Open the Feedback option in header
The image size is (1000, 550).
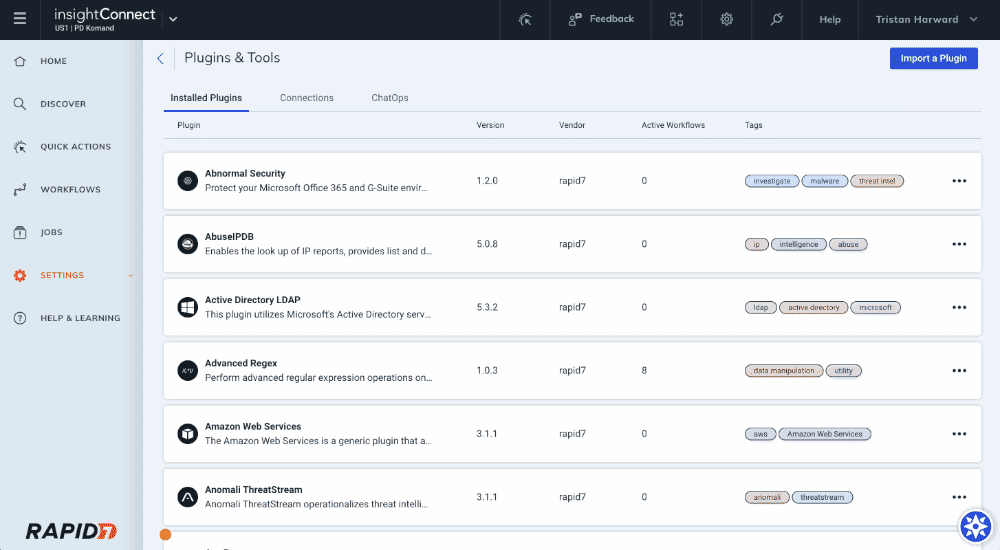pyautogui.click(x=601, y=19)
